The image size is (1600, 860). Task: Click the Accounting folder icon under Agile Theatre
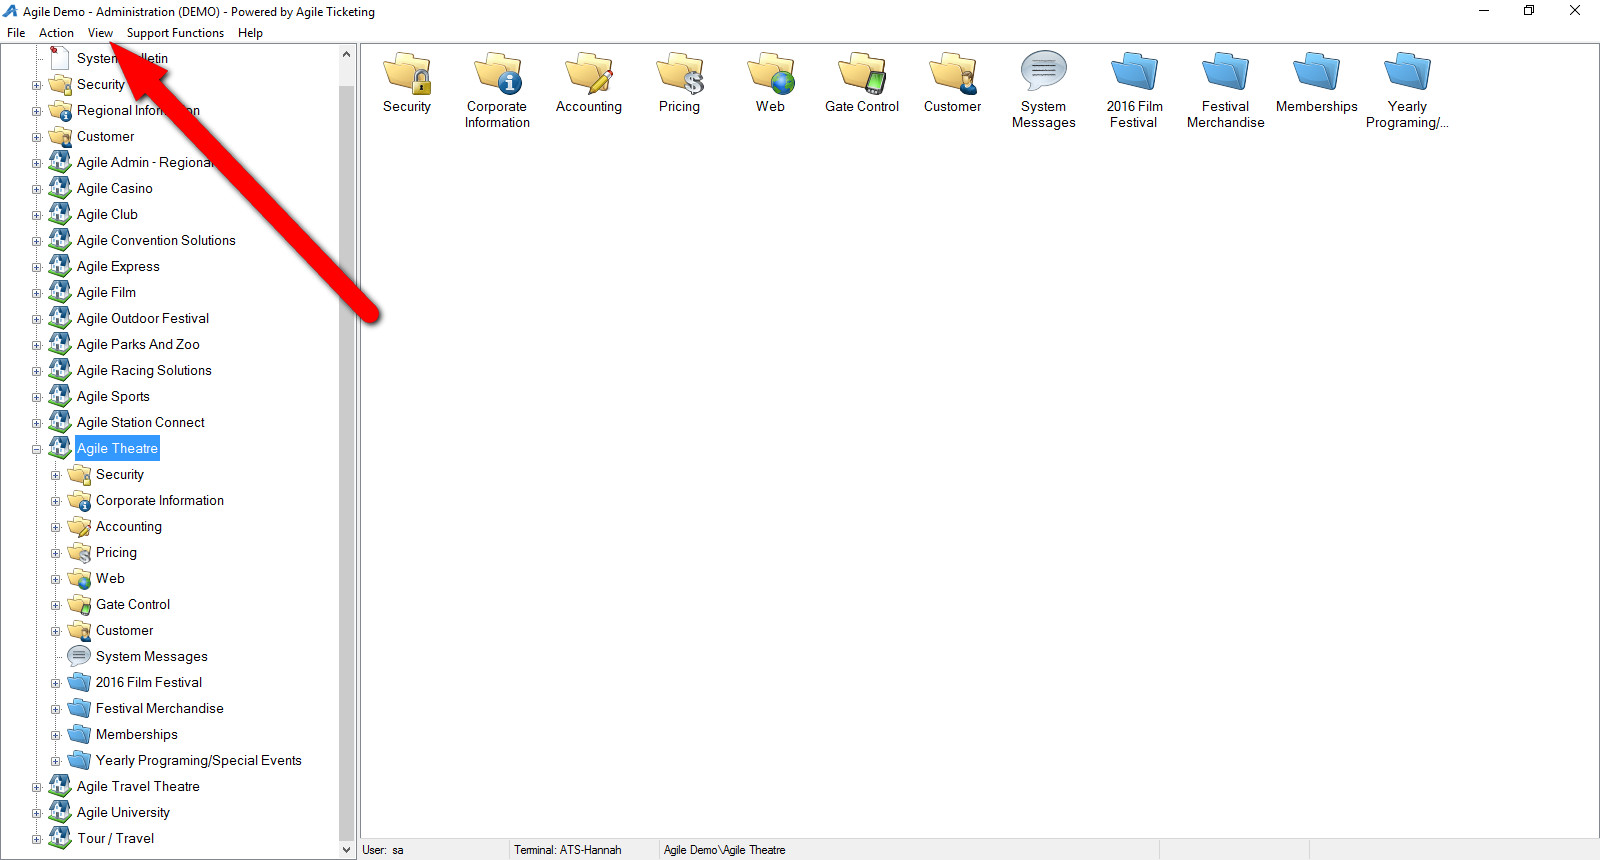79,526
